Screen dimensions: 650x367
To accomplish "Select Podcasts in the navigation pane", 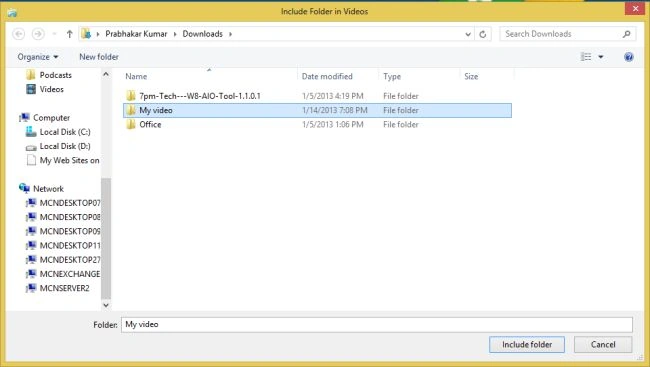I will pos(56,75).
